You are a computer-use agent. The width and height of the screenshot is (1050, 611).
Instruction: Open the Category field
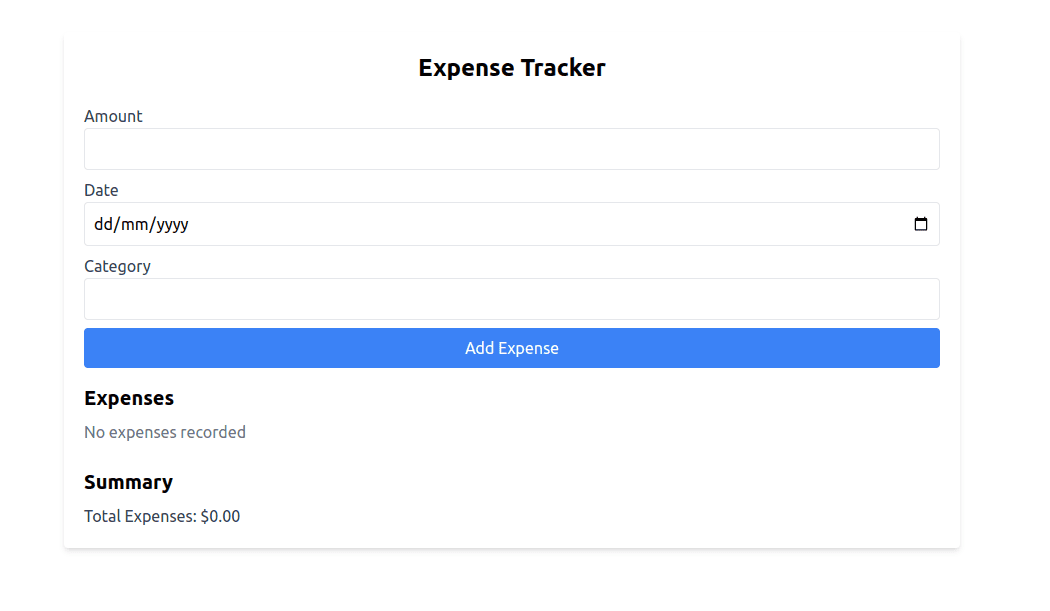[512, 299]
